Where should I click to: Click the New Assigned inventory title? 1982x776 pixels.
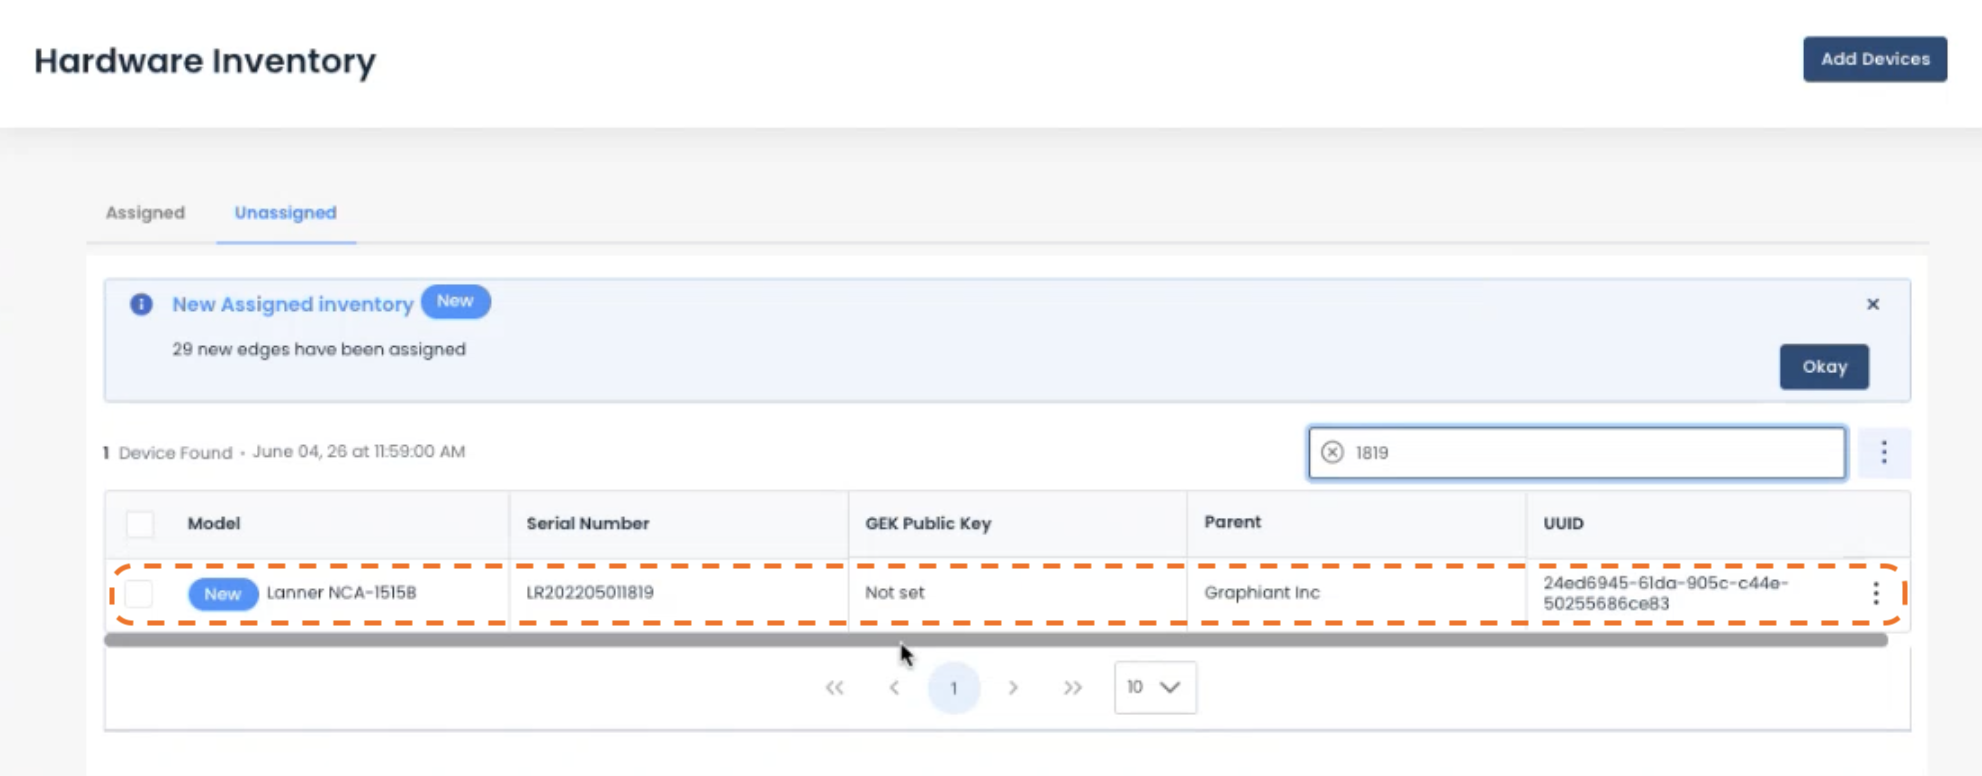(x=292, y=304)
